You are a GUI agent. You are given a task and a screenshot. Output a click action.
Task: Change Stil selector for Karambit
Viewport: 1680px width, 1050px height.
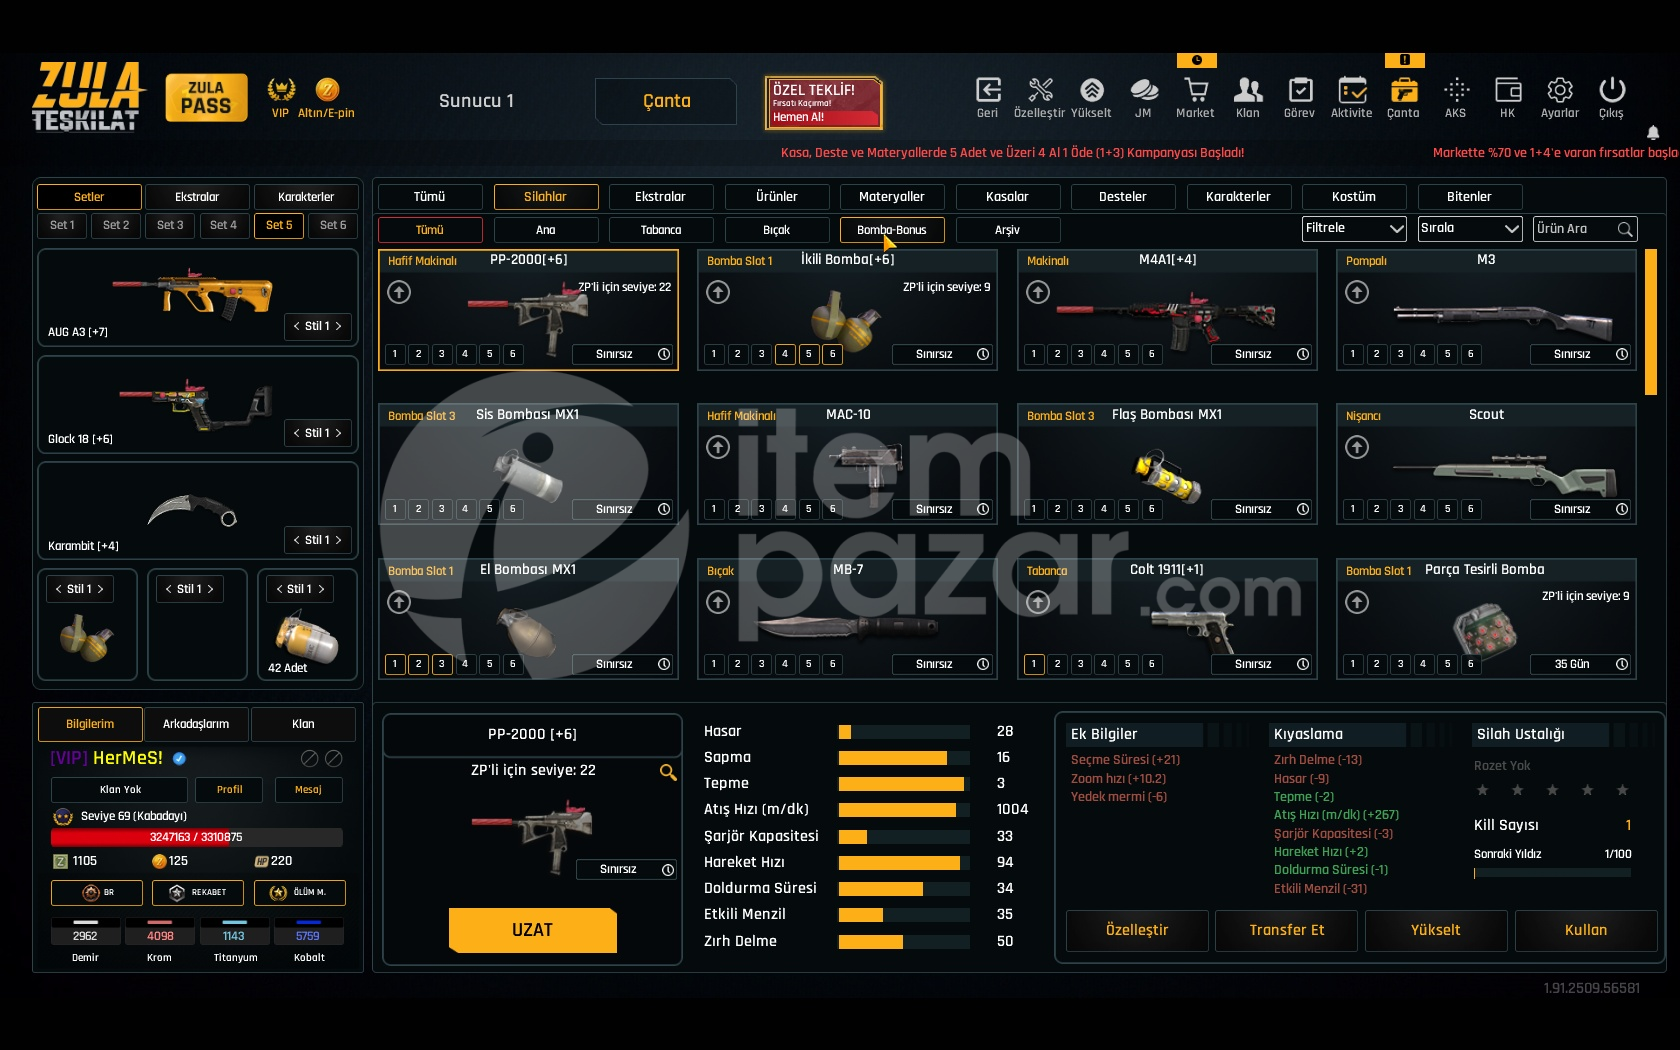coord(318,540)
